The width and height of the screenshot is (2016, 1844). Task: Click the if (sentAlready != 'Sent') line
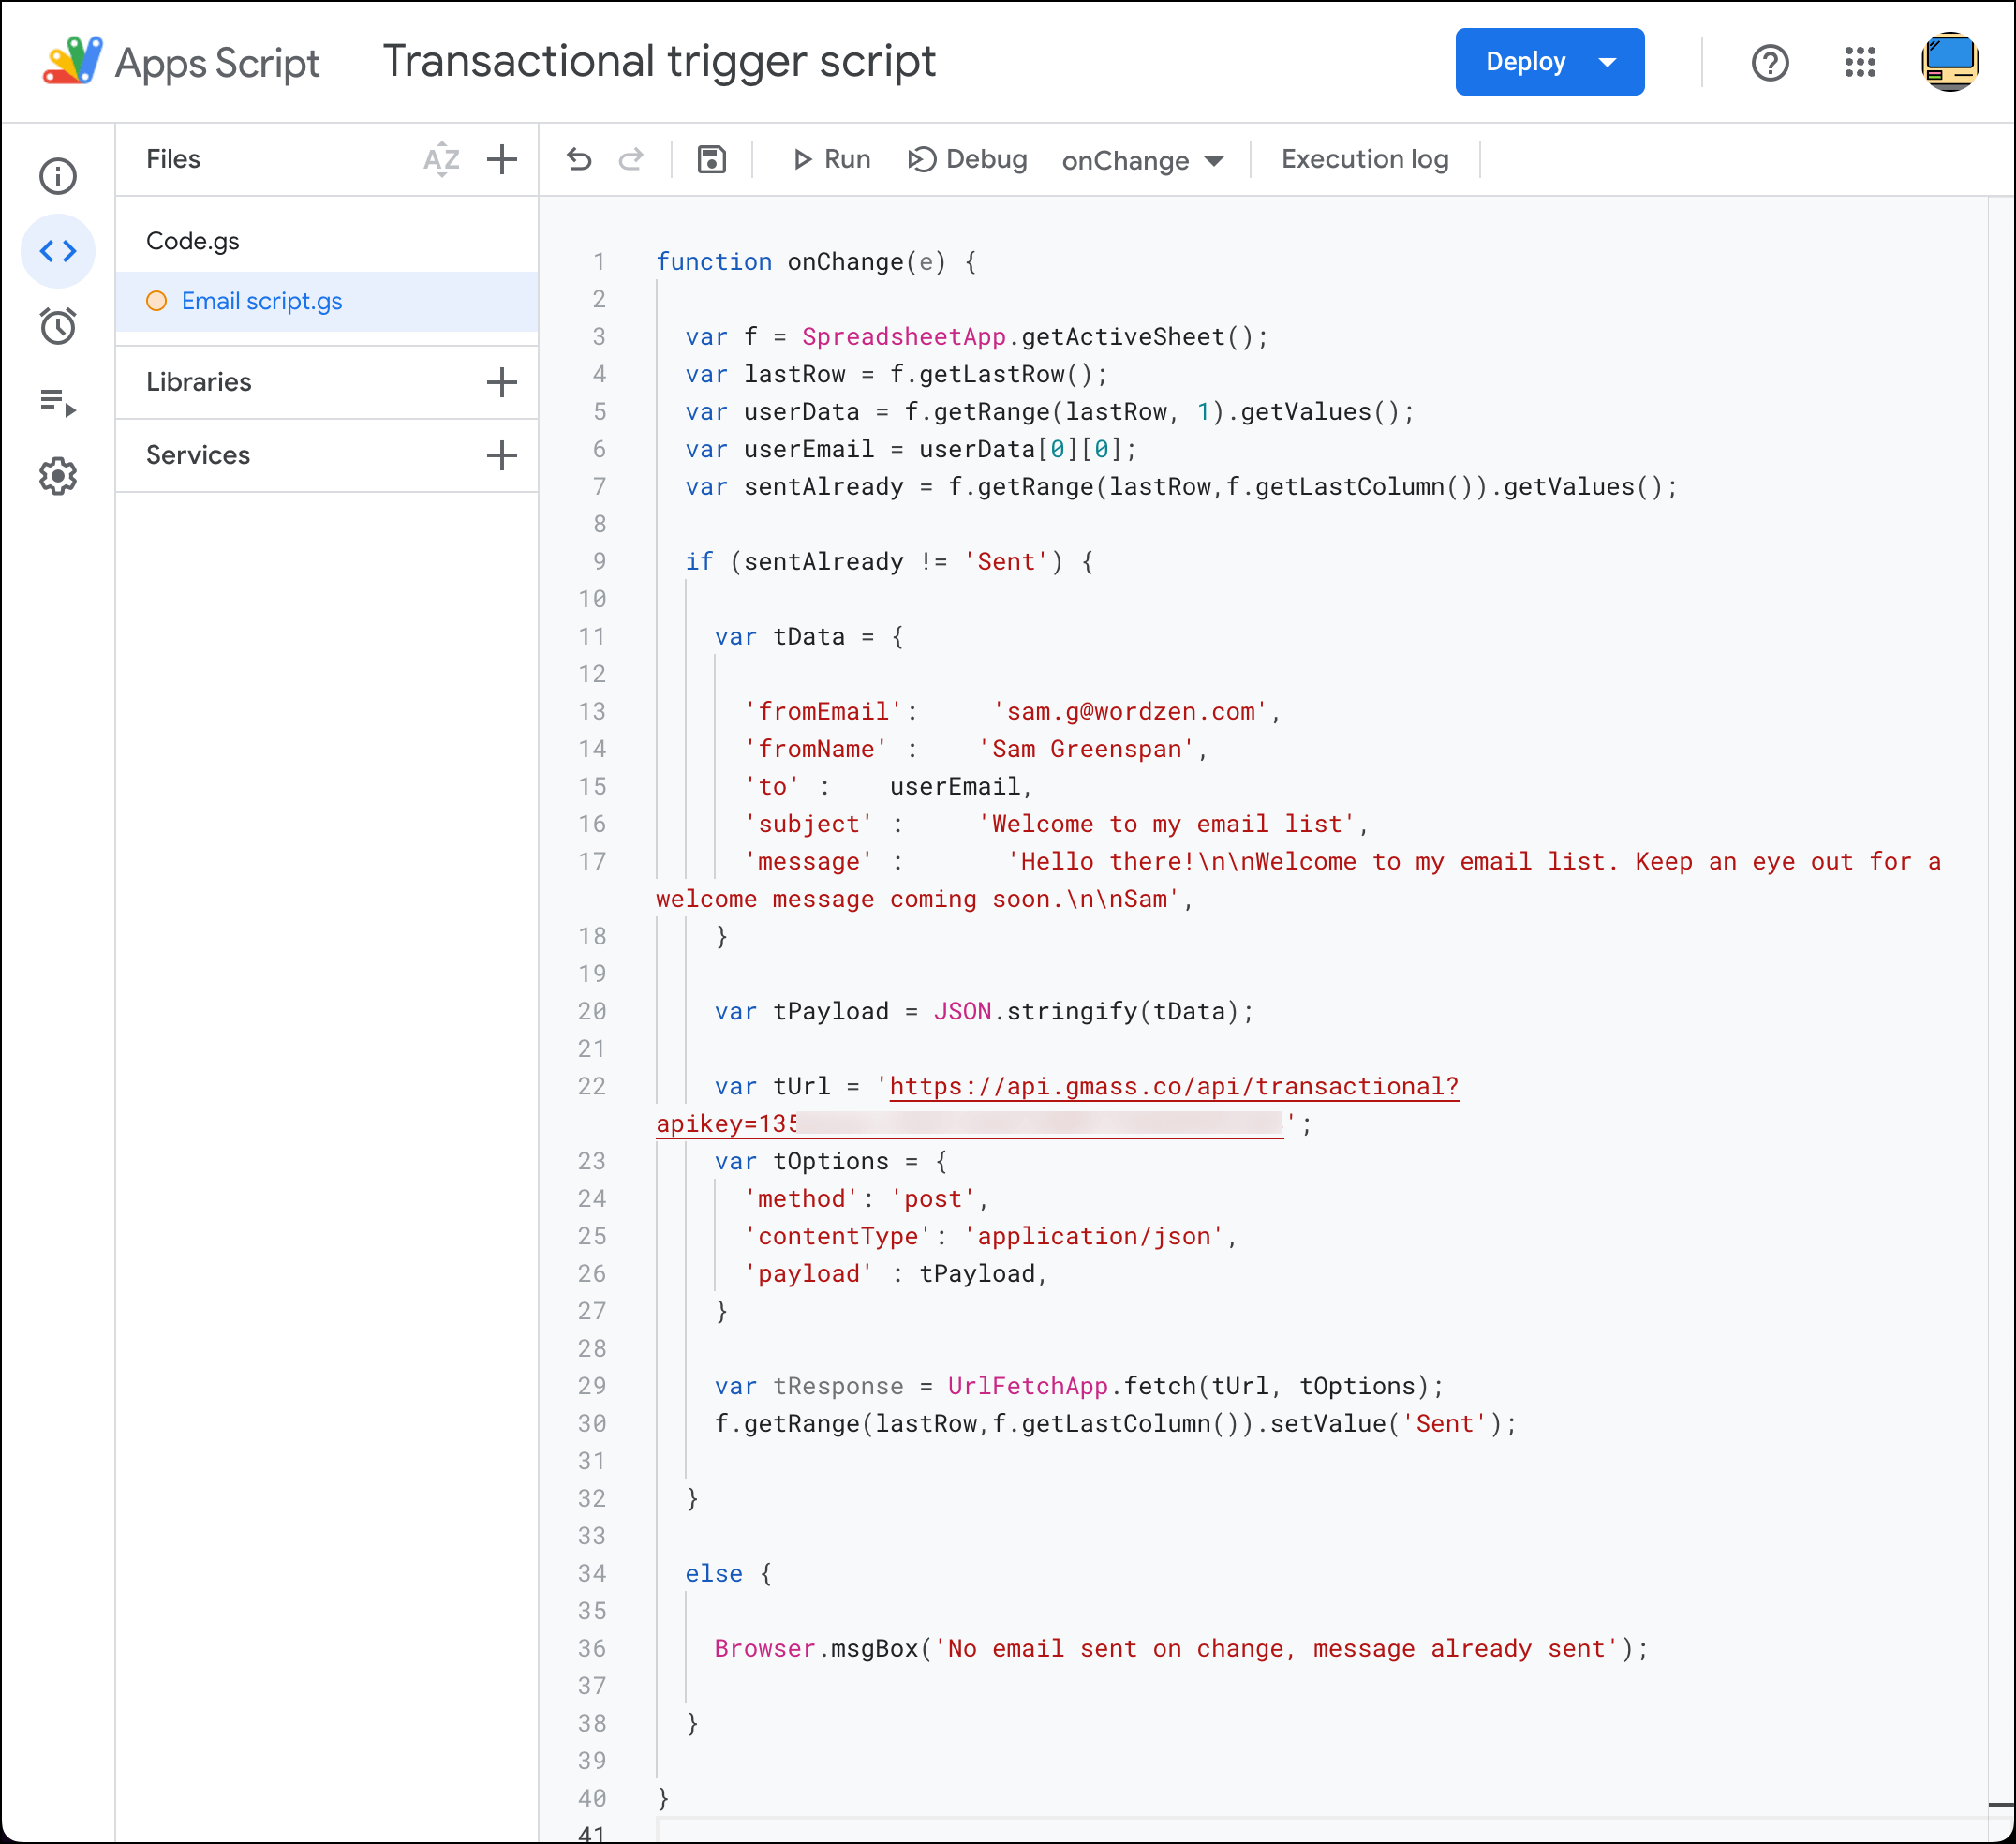click(x=889, y=562)
